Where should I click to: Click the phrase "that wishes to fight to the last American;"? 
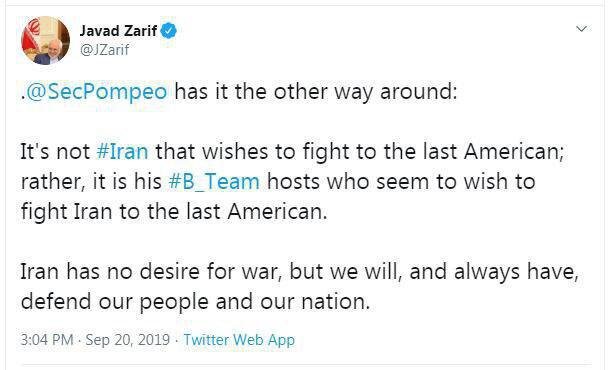[360, 152]
